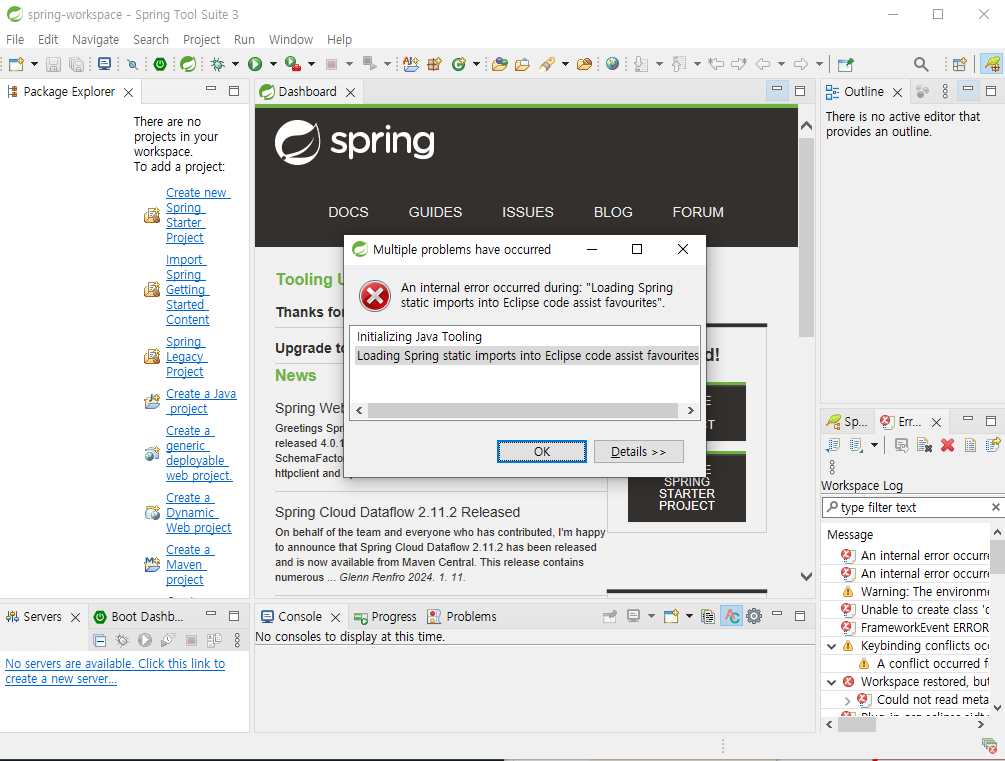The height and width of the screenshot is (761, 1005).
Task: Click the Open Type folder icon
Action: click(x=500, y=64)
